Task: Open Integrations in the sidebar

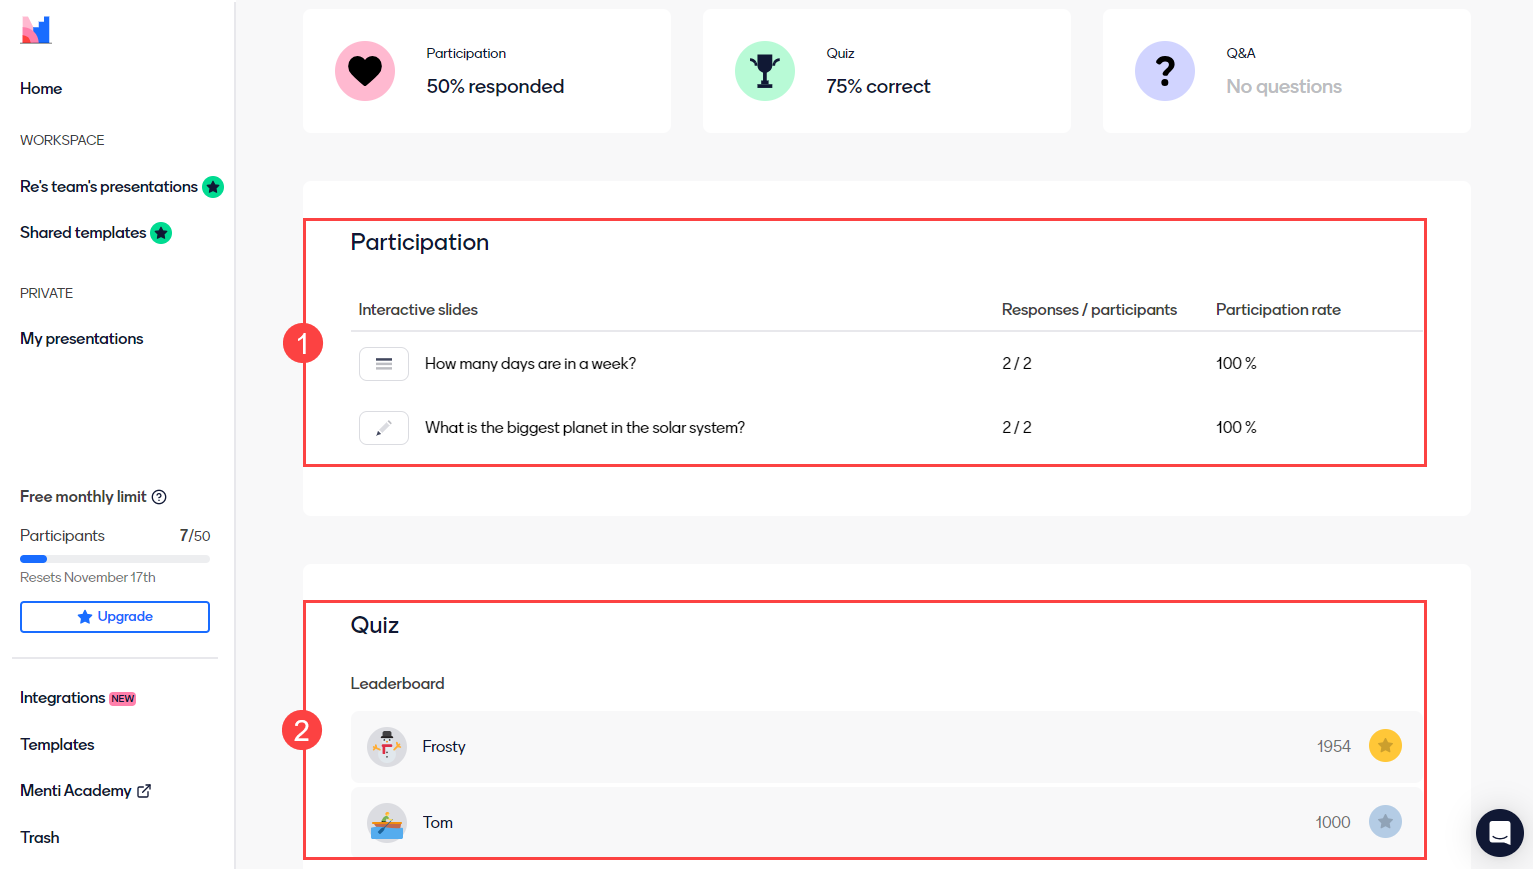Action: pyautogui.click(x=61, y=697)
